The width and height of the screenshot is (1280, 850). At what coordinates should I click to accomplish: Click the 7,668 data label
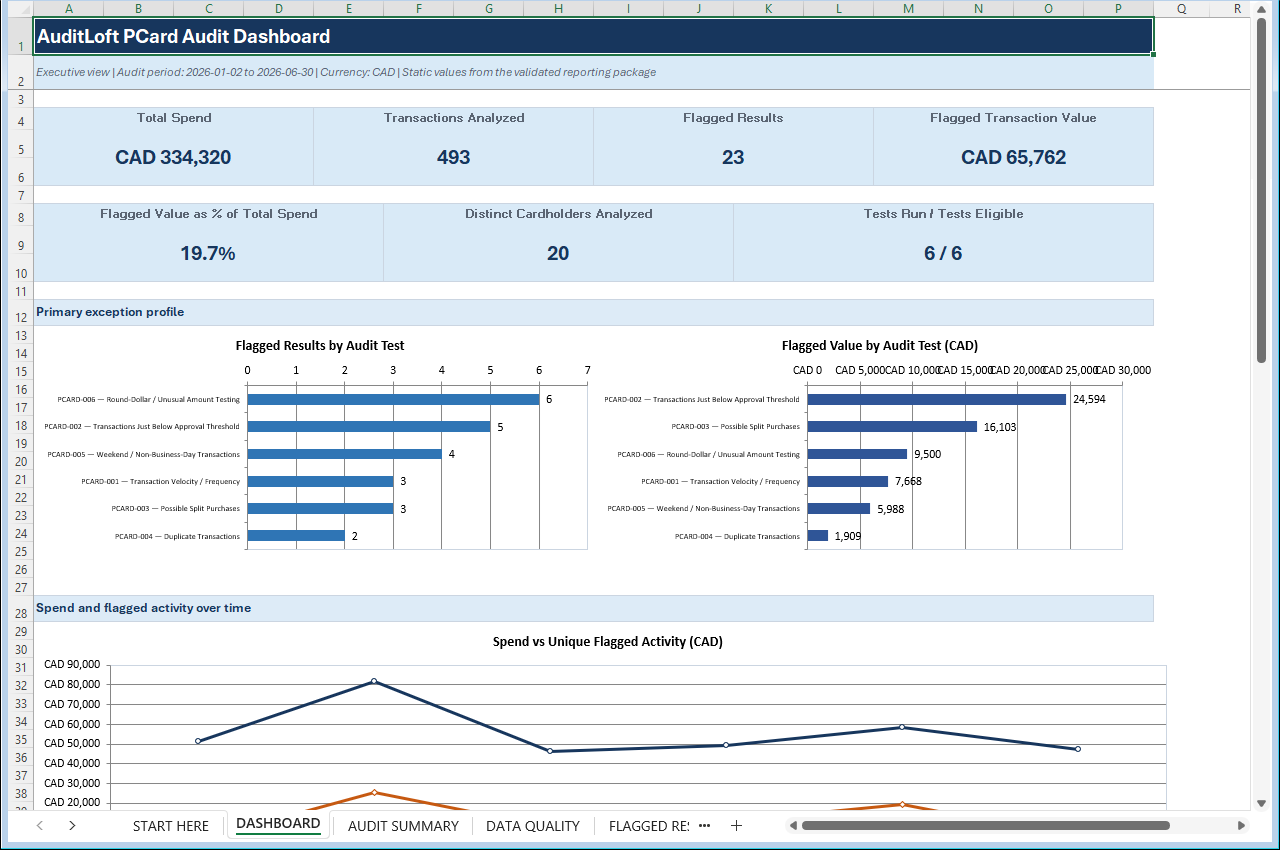[908, 482]
